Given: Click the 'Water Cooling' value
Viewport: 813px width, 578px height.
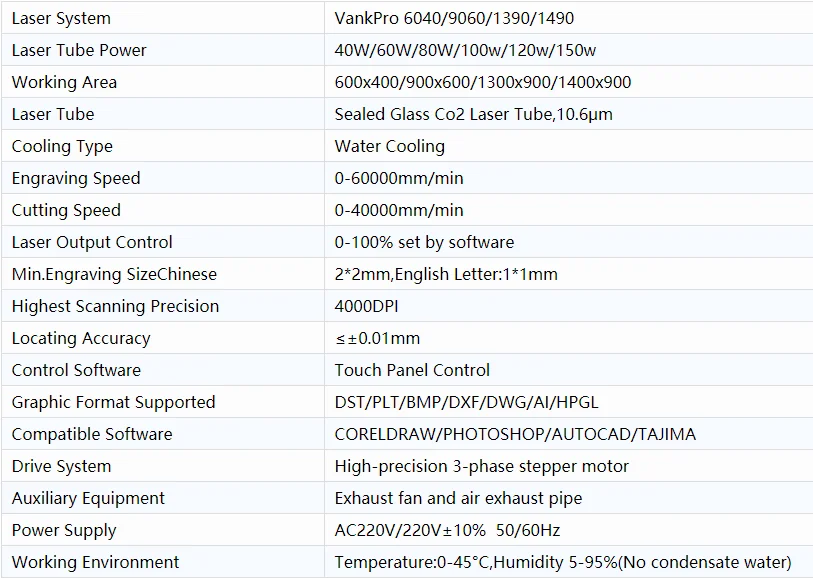Looking at the screenshot, I should [389, 146].
